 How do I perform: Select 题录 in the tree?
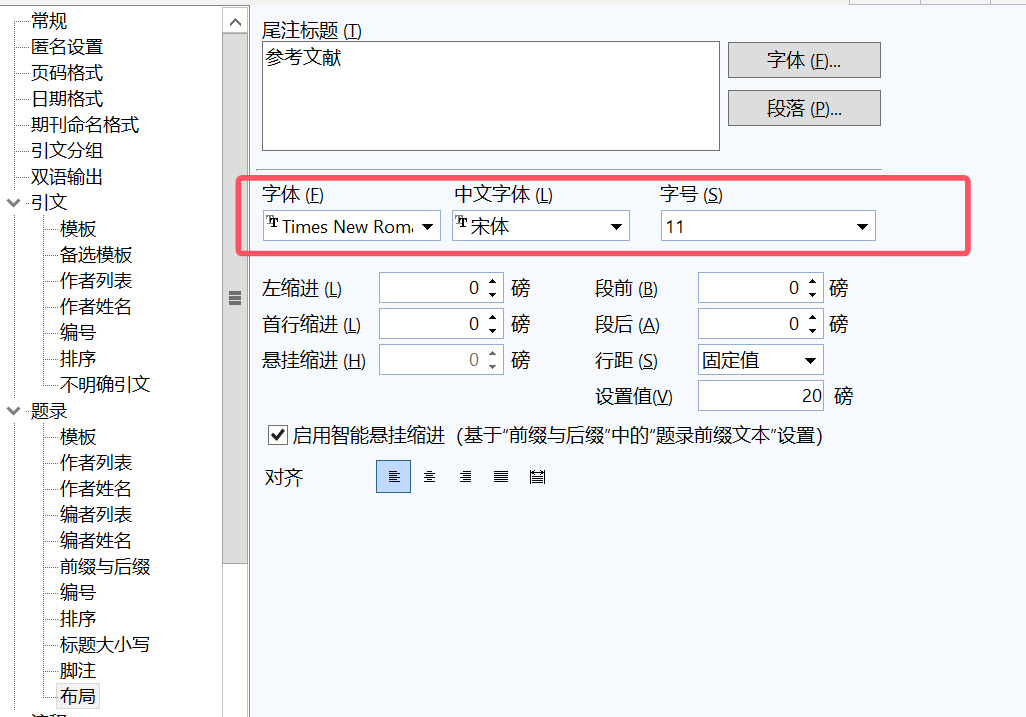tap(49, 411)
